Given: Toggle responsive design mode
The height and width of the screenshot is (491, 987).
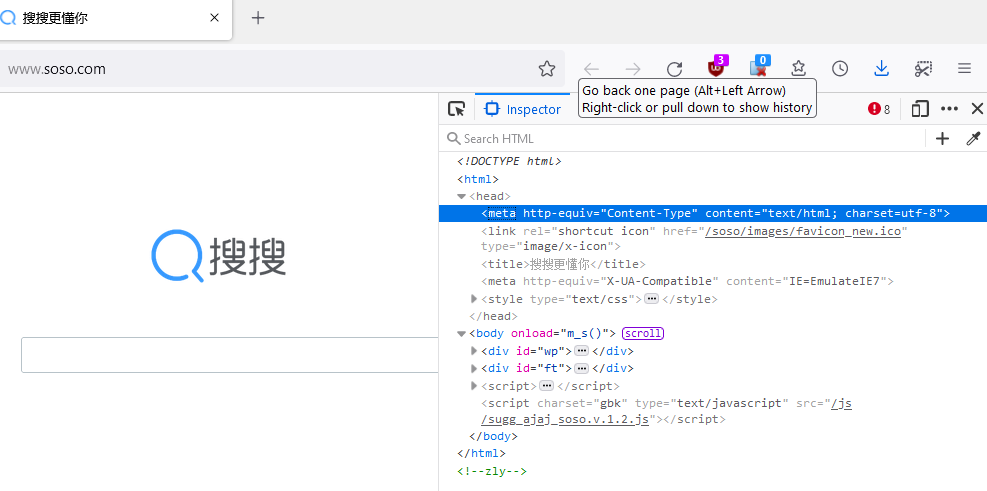Looking at the screenshot, I should [x=920, y=109].
